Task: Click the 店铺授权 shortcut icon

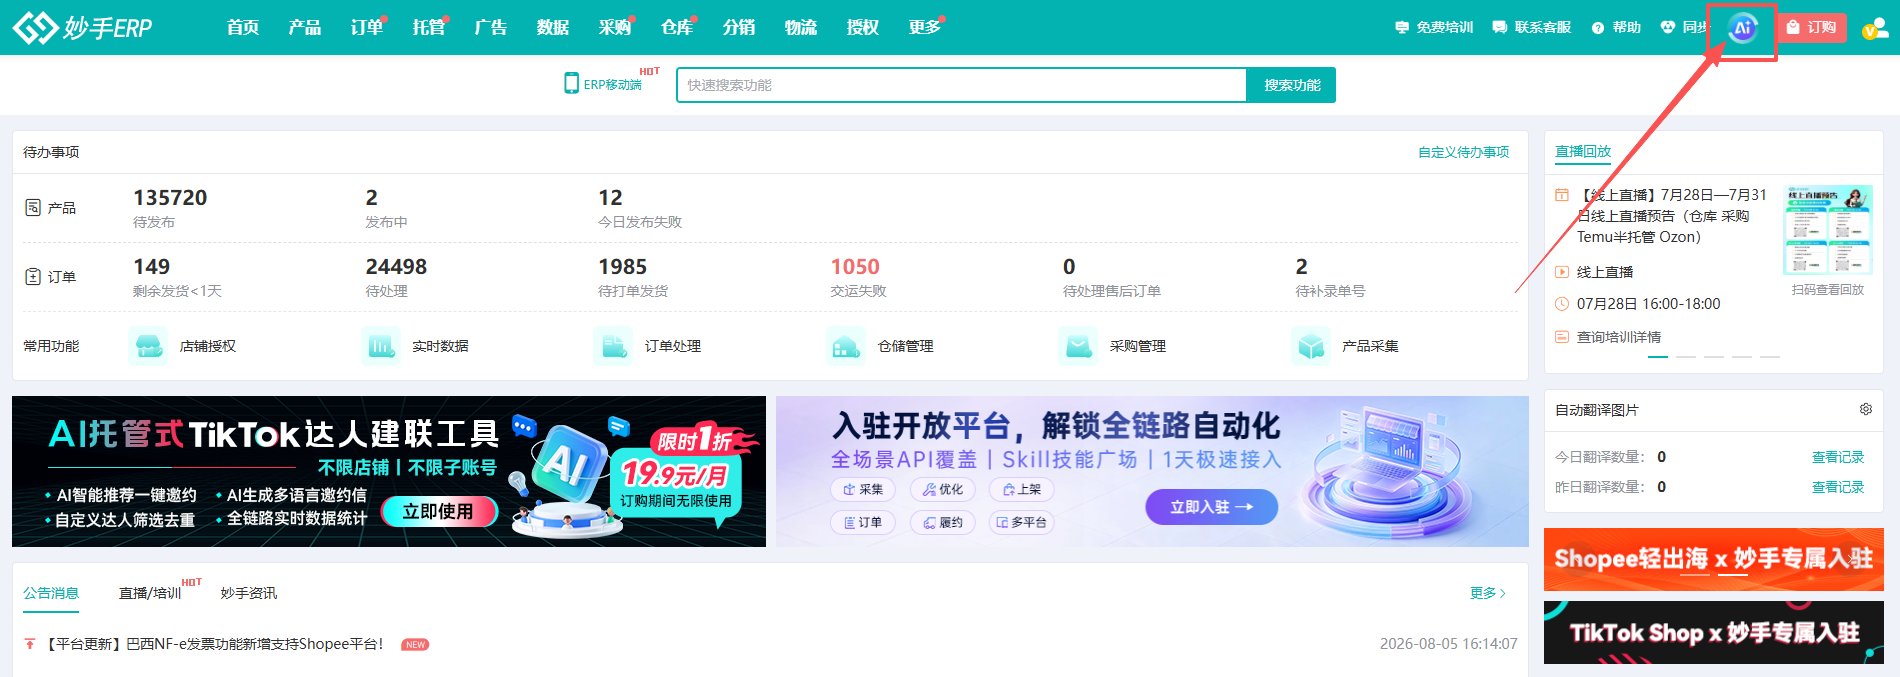Action: [x=148, y=346]
